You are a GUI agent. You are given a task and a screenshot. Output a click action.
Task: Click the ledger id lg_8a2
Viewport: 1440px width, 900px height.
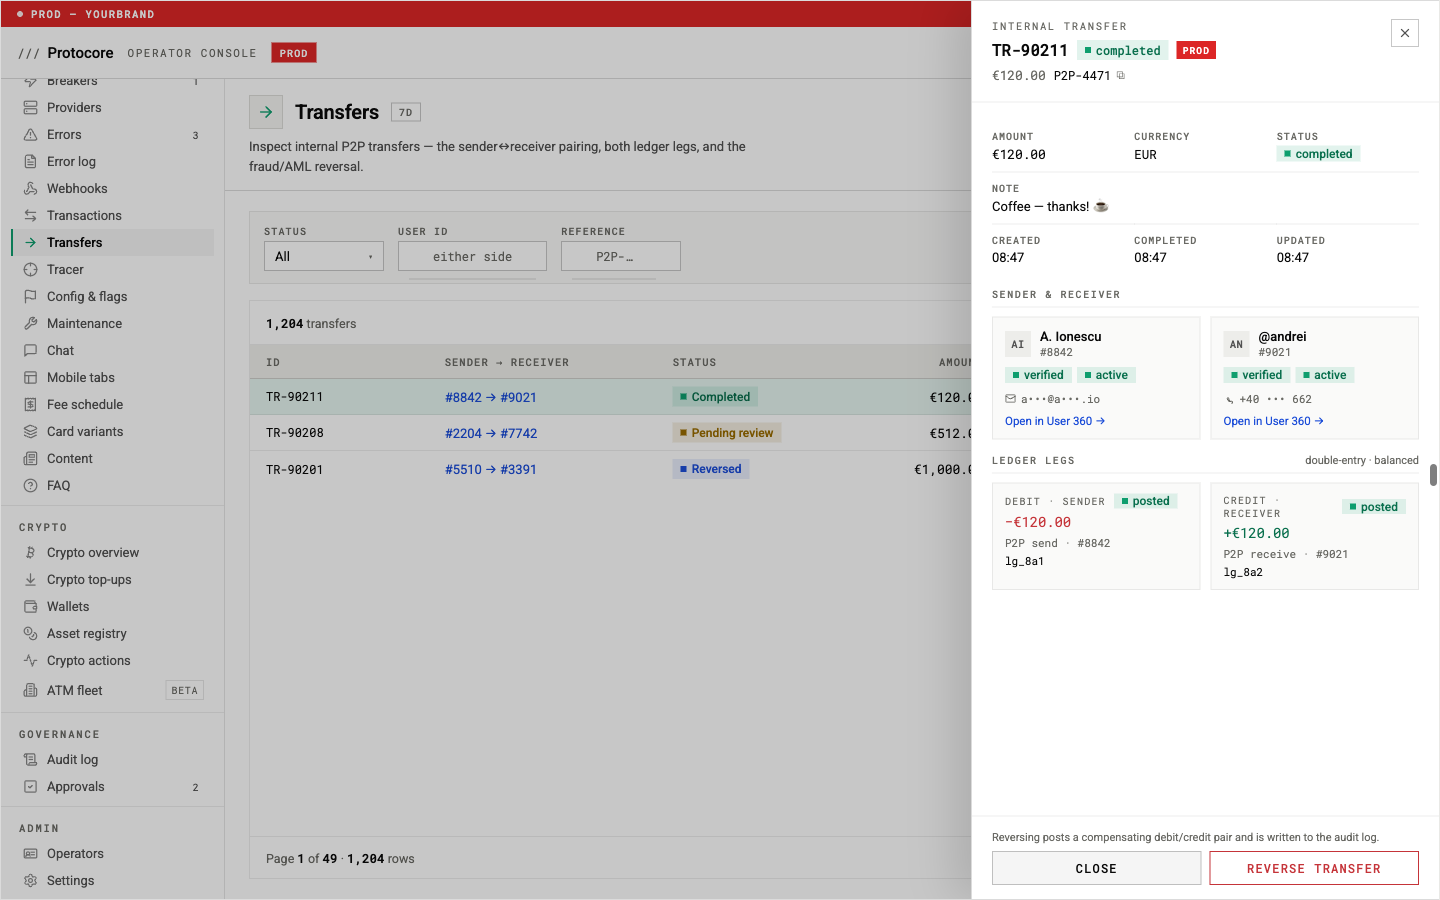[x=1243, y=573]
